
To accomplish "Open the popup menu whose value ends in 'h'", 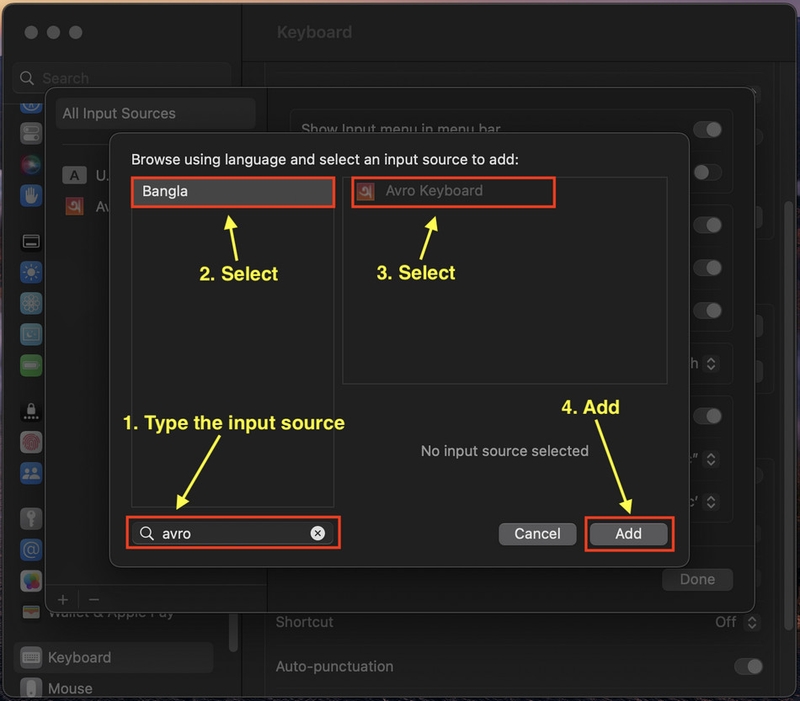I will click(710, 363).
